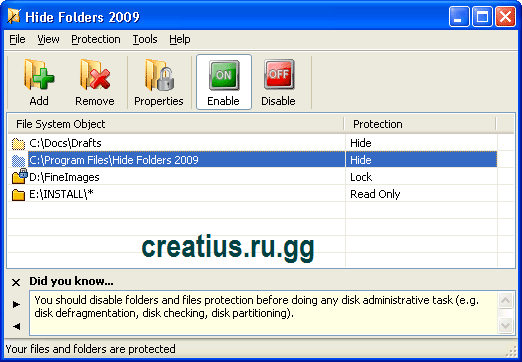Open the Tools menu
This screenshot has height=362, width=522.
click(145, 39)
